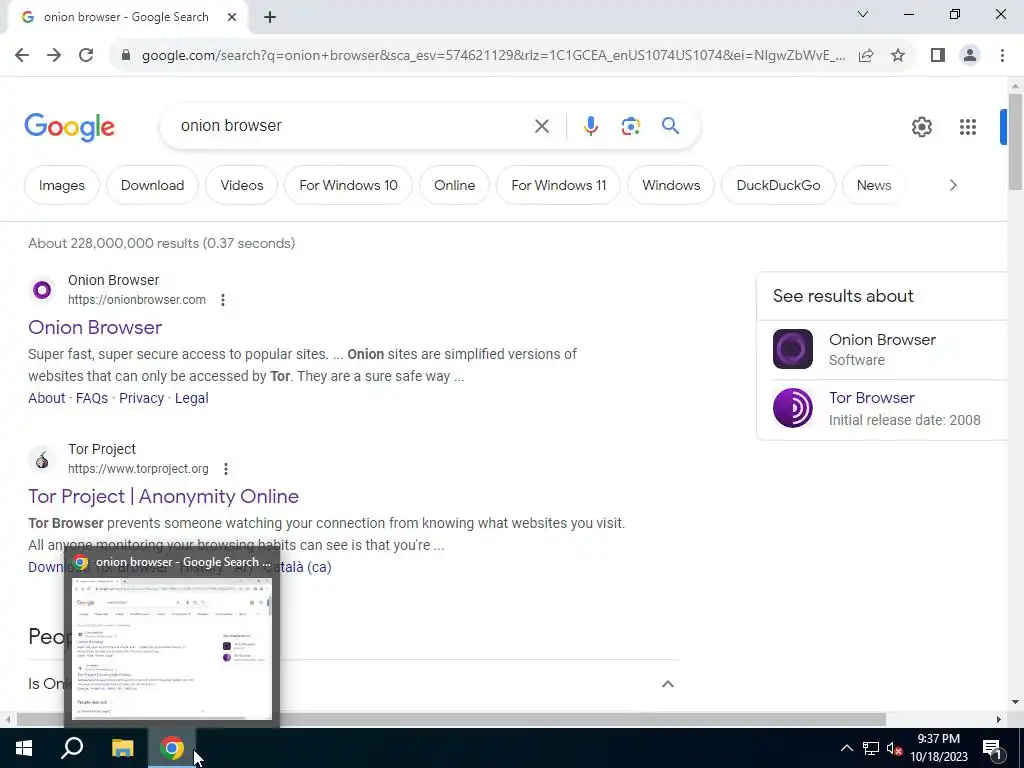Apply the For Windows 10 filter
This screenshot has height=768, width=1024.
(348, 185)
